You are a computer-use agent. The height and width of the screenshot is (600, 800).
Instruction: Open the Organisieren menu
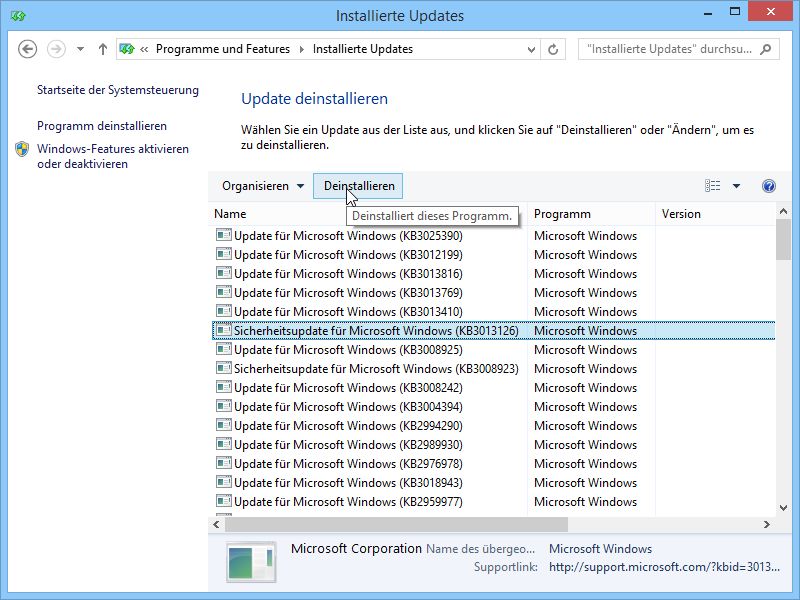[x=263, y=186]
